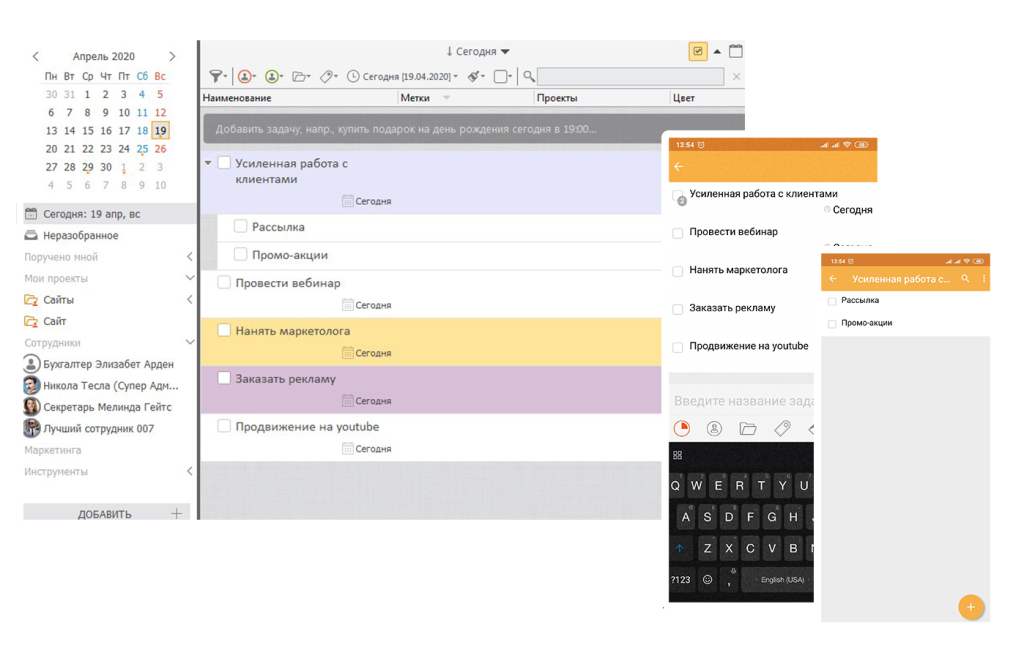Go to previous month in calendar
The height and width of the screenshot is (672, 1024).
click(36, 56)
